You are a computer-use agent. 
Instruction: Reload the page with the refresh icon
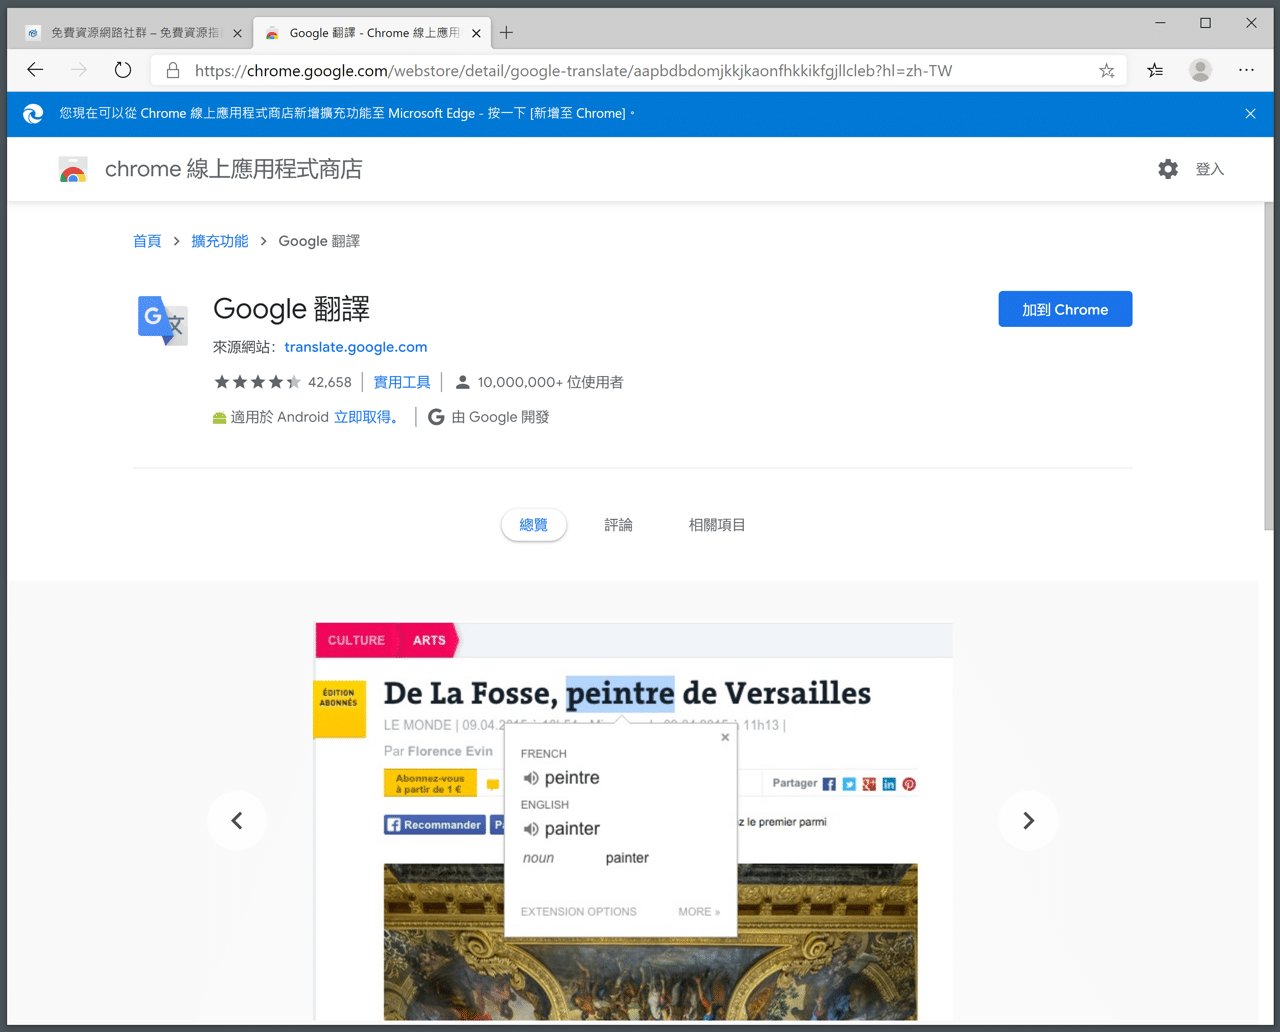pyautogui.click(x=123, y=70)
